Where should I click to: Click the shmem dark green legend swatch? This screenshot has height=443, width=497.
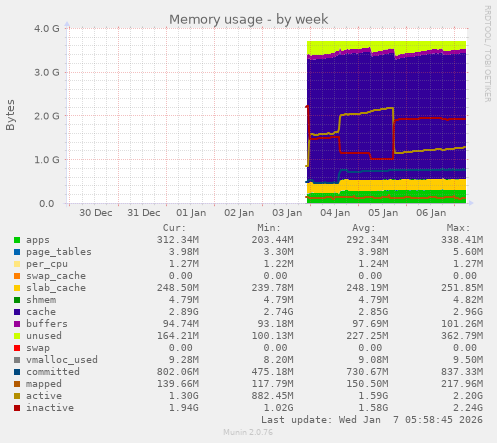click(17, 300)
